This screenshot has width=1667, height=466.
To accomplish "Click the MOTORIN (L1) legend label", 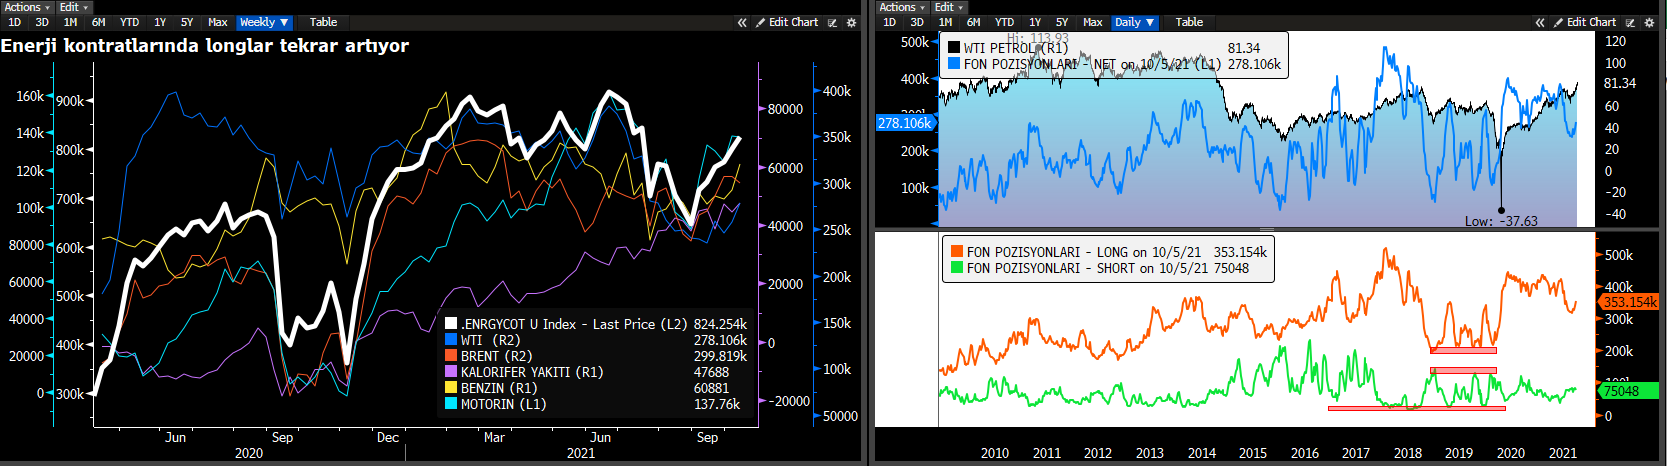I will pos(503,404).
